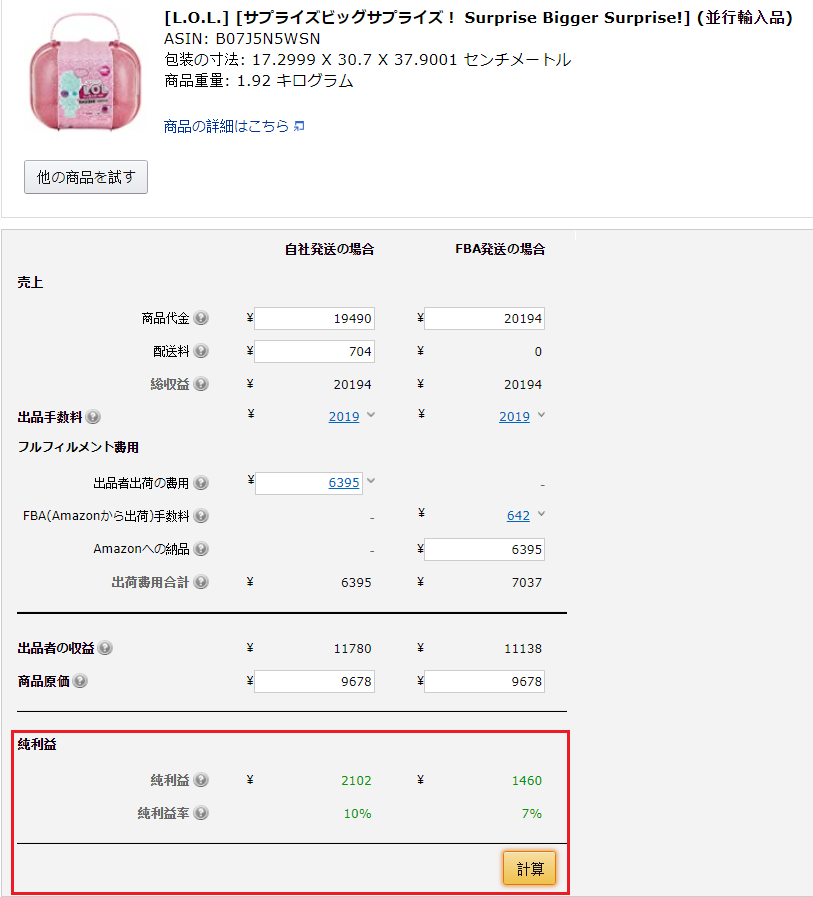The image size is (813, 897).
Task: Click help icon next to Amazonへの納品
Action: coord(201,549)
